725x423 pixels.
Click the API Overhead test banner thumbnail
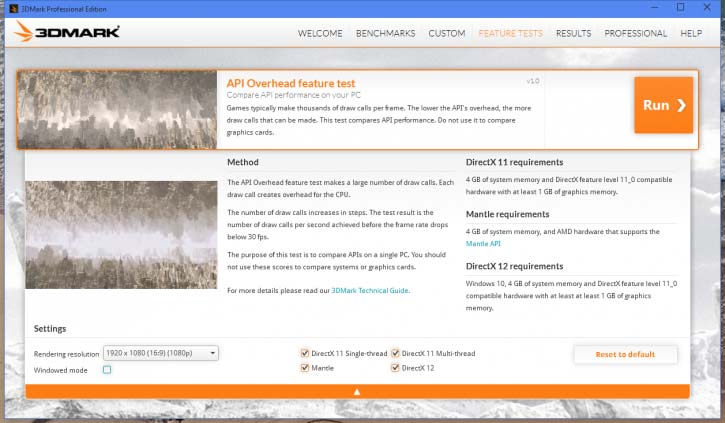117,110
